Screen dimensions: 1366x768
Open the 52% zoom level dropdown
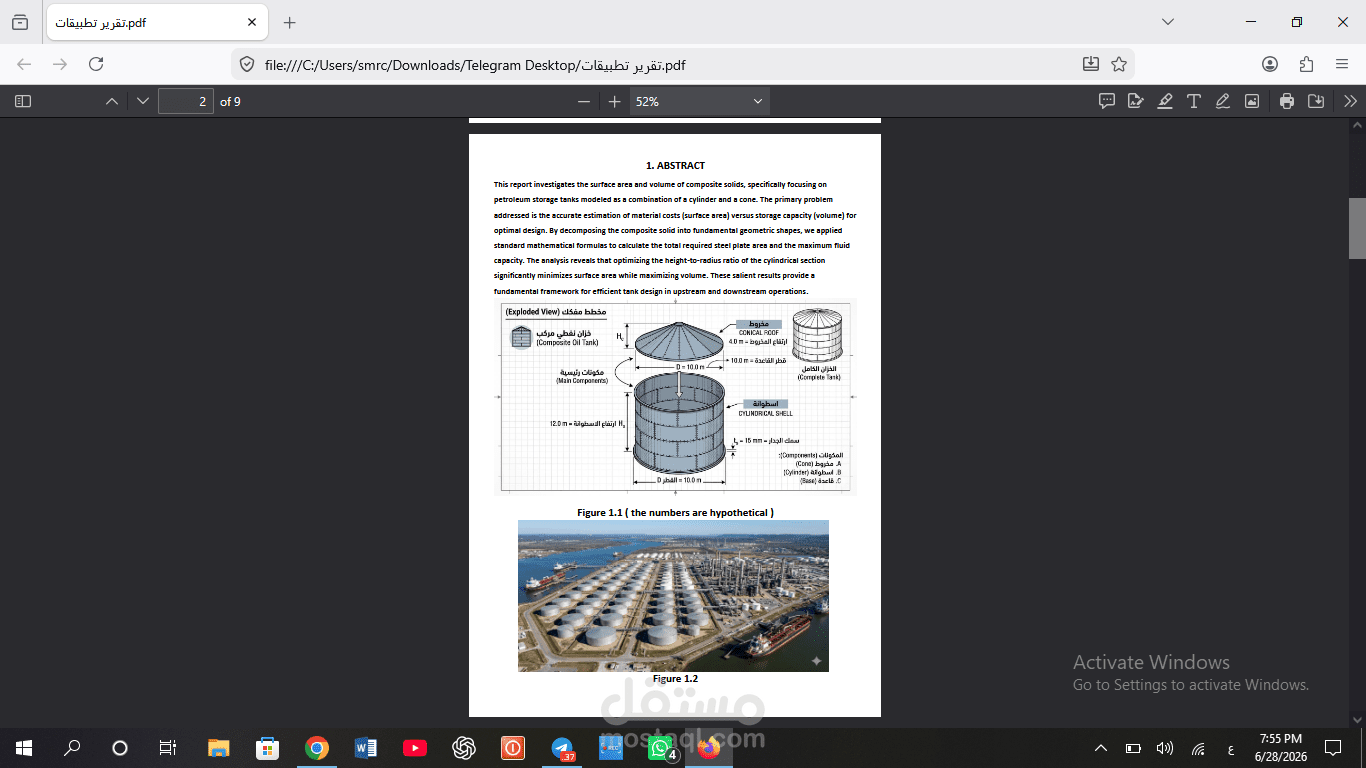pos(700,101)
